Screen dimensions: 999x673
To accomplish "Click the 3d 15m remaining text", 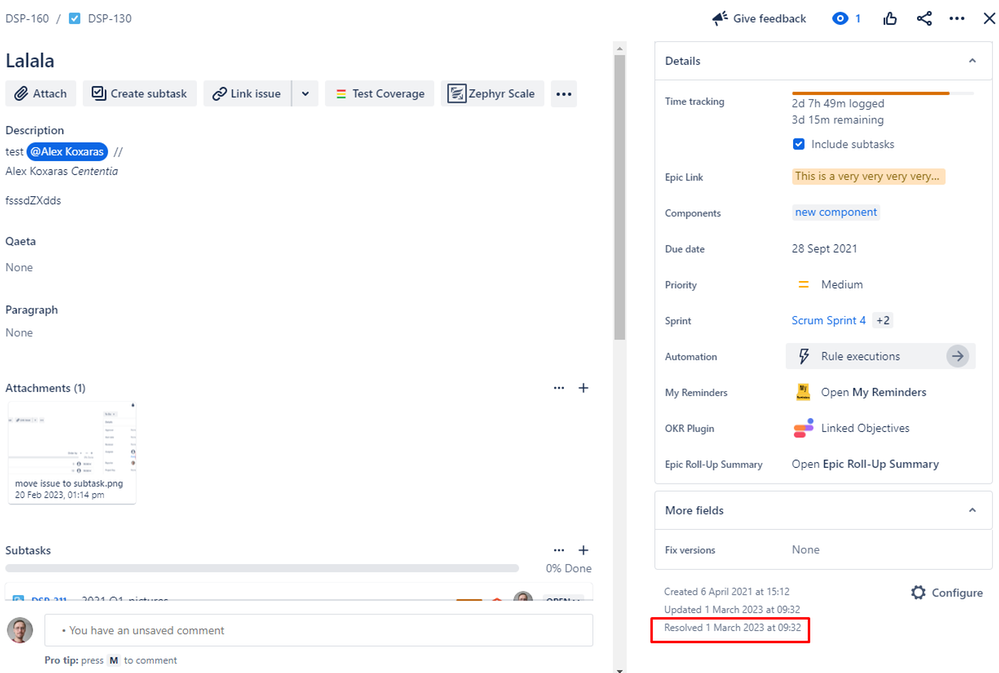I will (838, 120).
